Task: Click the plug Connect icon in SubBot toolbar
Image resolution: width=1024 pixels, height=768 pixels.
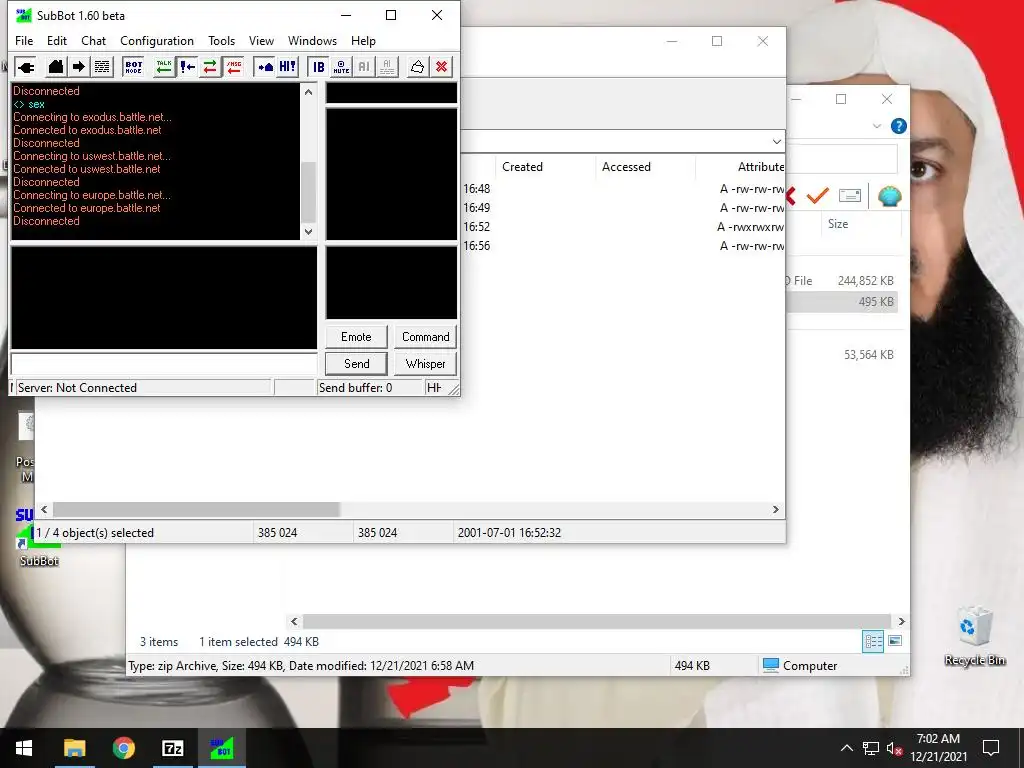Action: pyautogui.click(x=25, y=67)
